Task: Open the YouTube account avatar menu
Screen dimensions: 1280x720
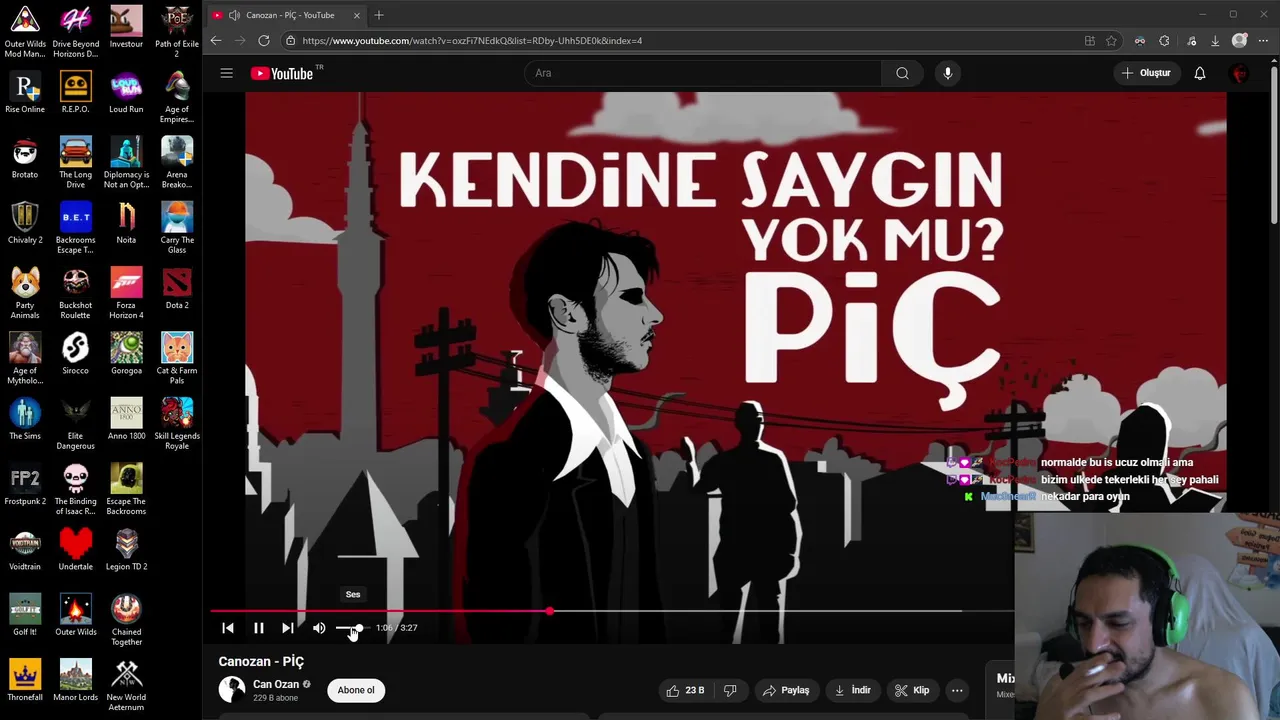Action: [1240, 73]
